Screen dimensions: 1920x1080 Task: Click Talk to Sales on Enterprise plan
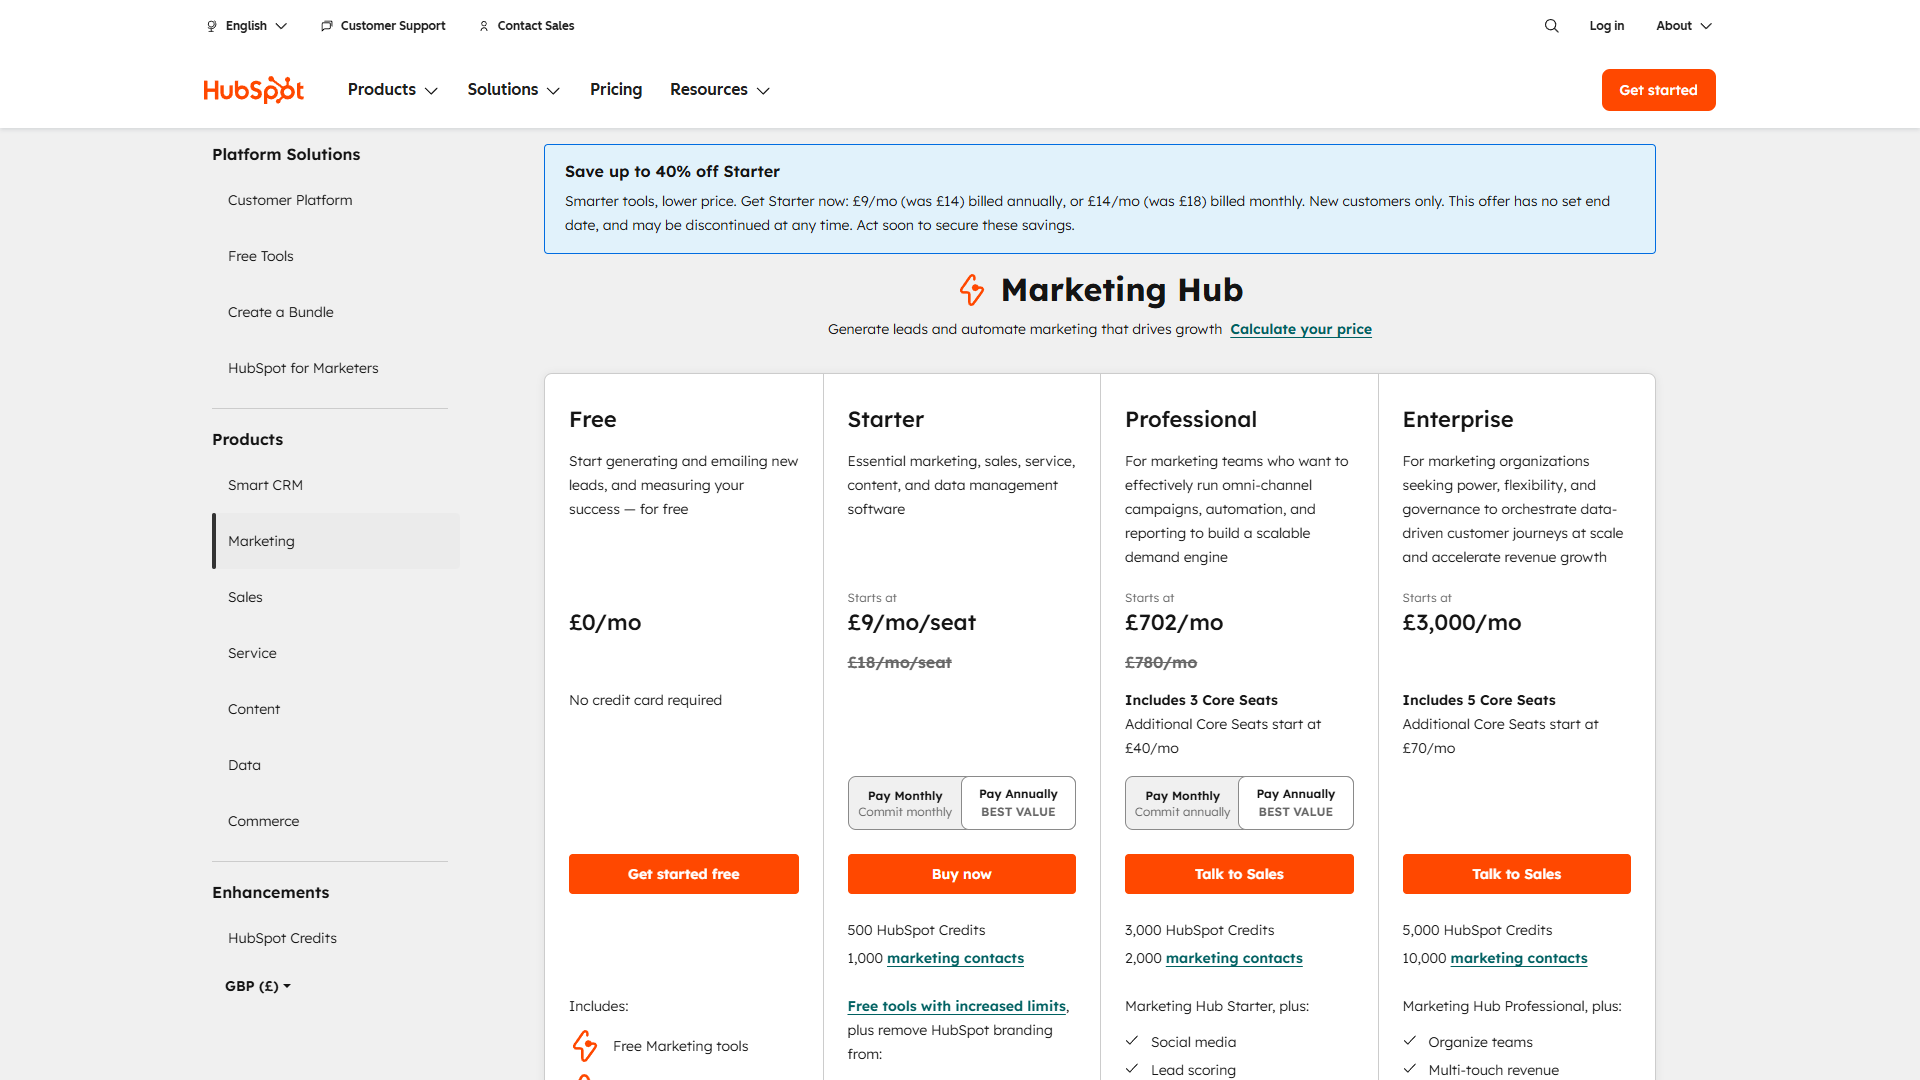click(1516, 874)
